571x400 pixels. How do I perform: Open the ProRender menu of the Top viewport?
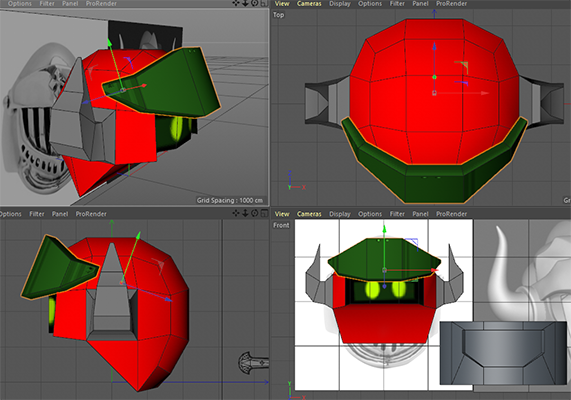coord(452,4)
